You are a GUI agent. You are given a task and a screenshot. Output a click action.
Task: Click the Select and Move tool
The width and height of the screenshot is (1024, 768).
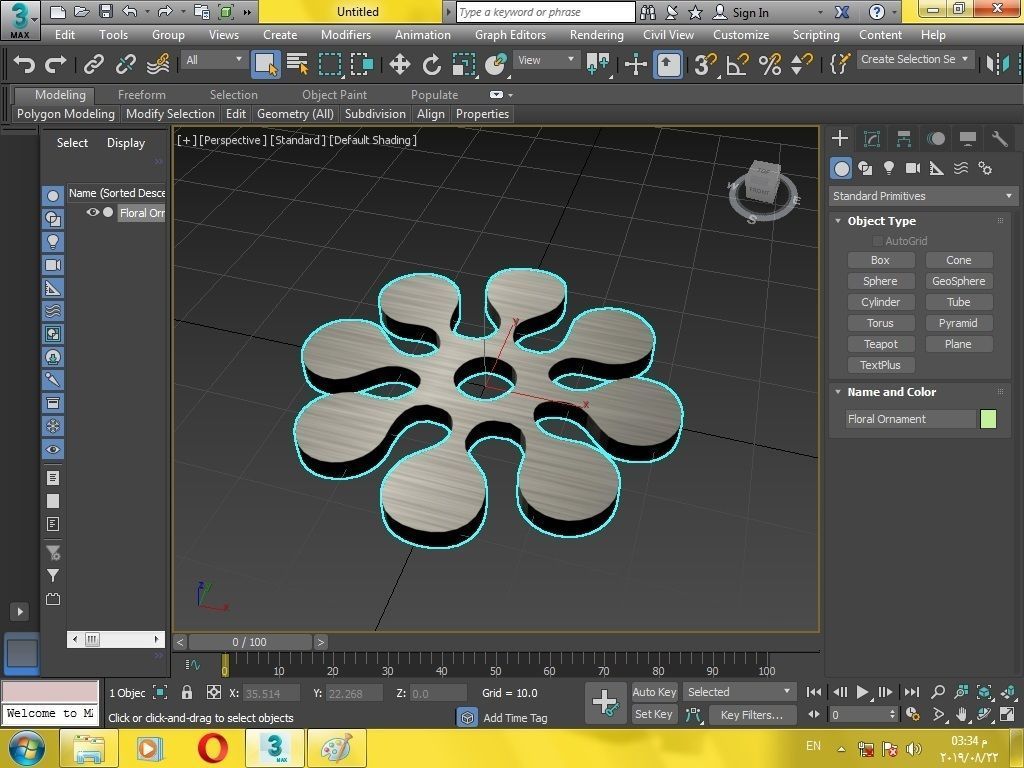coord(399,64)
